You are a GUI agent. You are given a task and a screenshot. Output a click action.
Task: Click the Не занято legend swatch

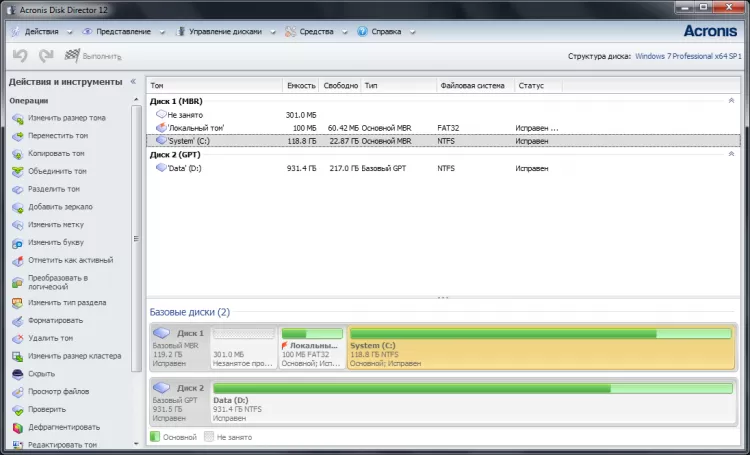(x=209, y=436)
